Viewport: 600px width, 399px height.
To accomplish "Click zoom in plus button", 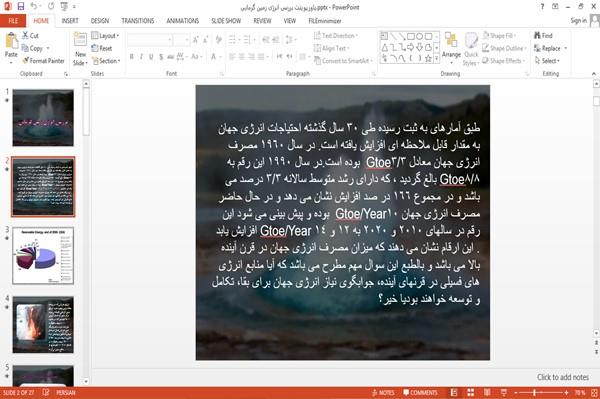I will [566, 392].
